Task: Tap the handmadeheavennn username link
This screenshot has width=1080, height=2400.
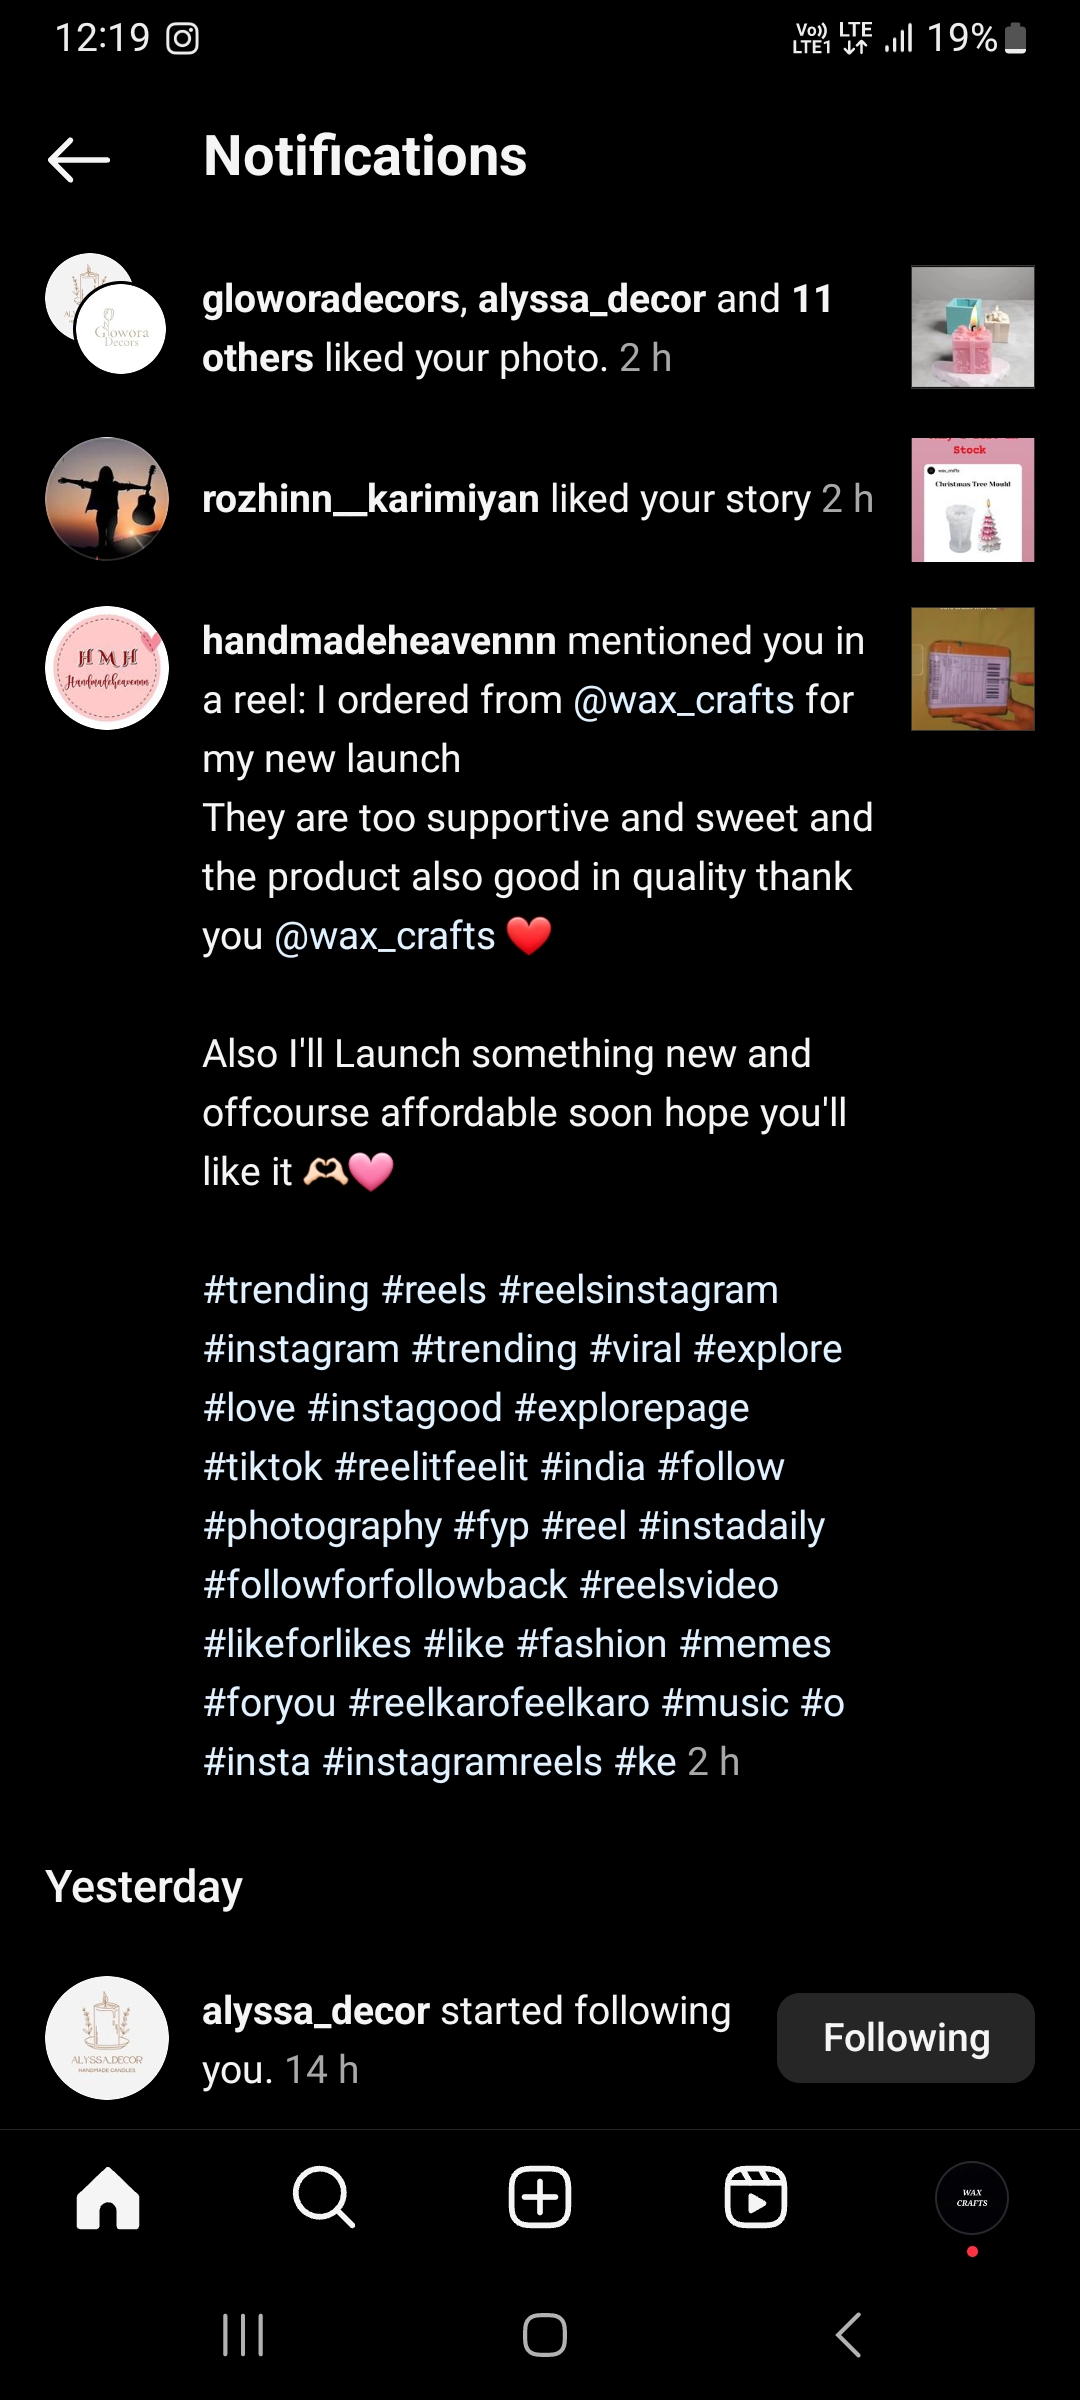Action: pyautogui.click(x=379, y=641)
